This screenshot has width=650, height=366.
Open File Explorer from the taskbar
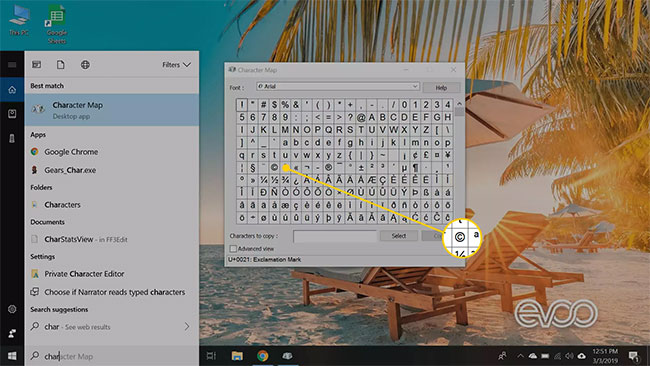pos(237,356)
